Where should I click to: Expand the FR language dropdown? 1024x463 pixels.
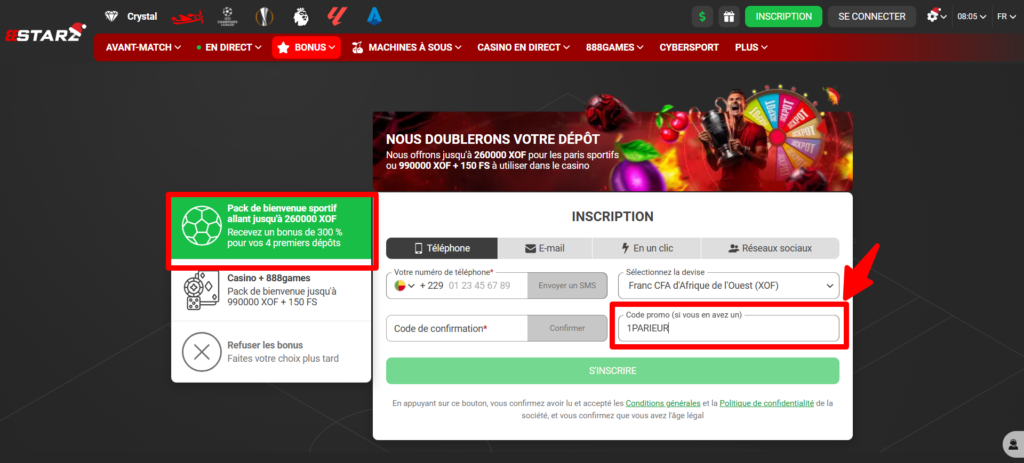click(x=1004, y=17)
